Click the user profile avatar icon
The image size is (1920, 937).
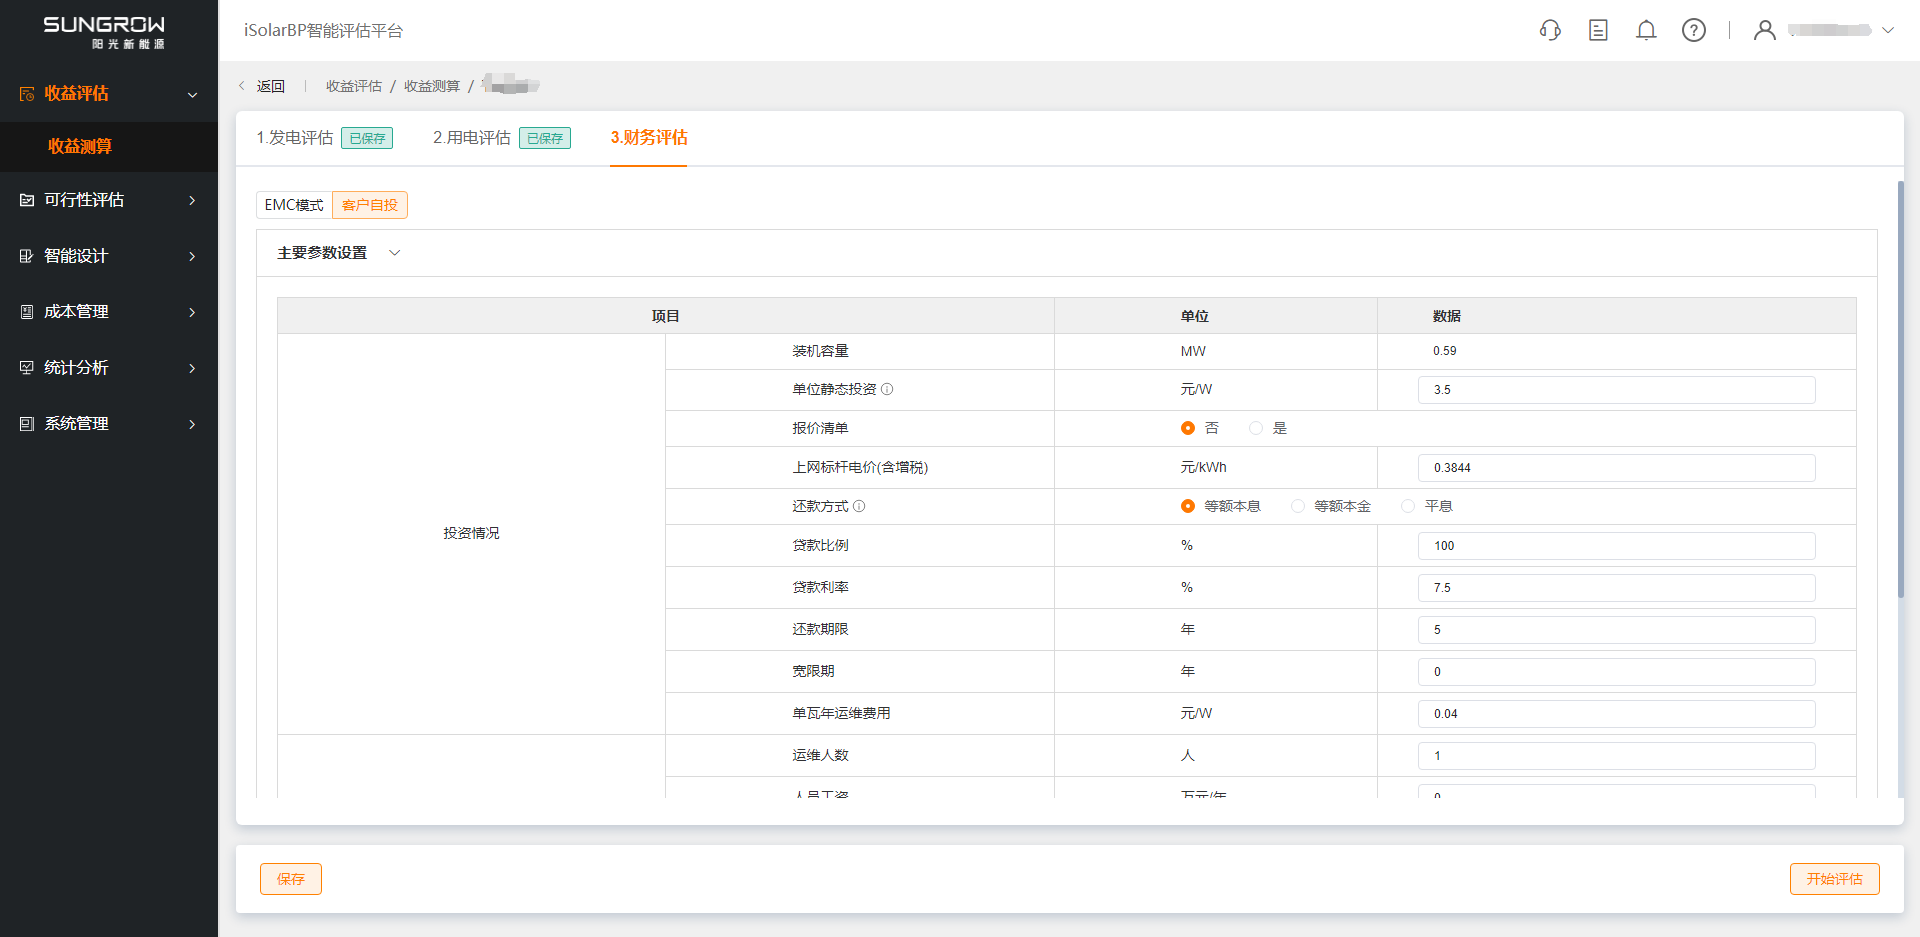point(1765,30)
